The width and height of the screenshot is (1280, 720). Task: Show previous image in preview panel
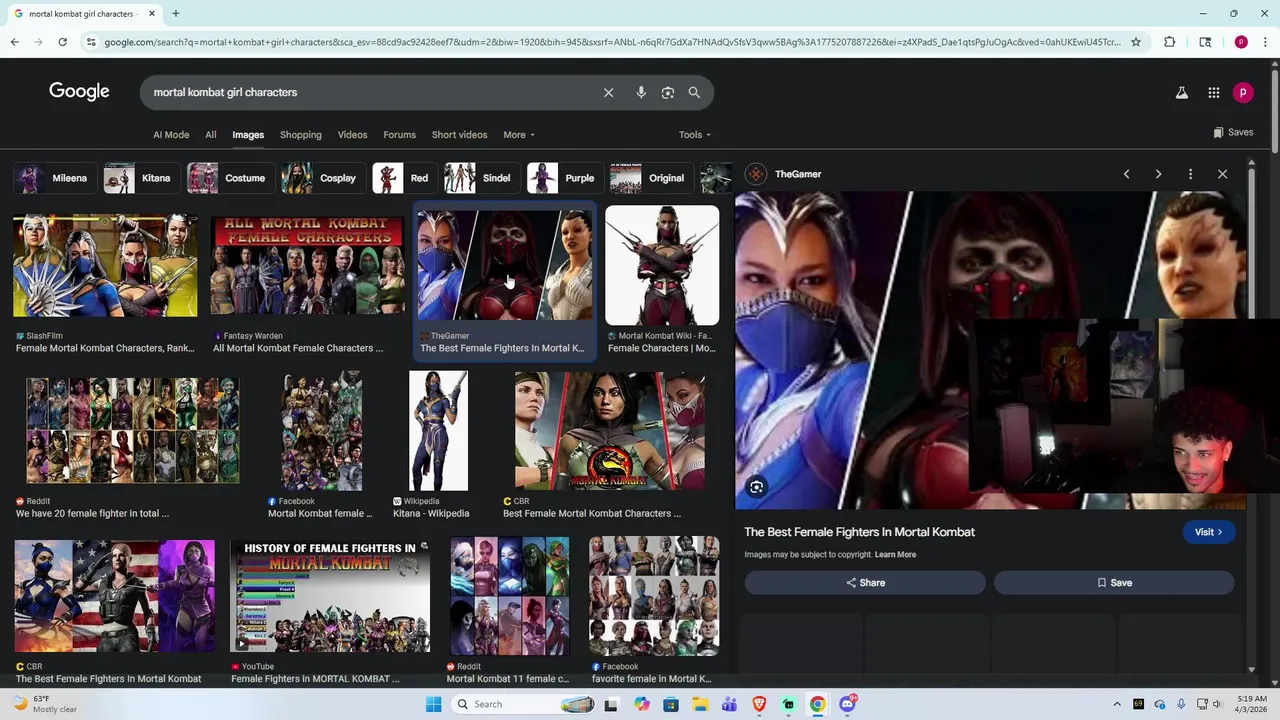(x=1126, y=174)
